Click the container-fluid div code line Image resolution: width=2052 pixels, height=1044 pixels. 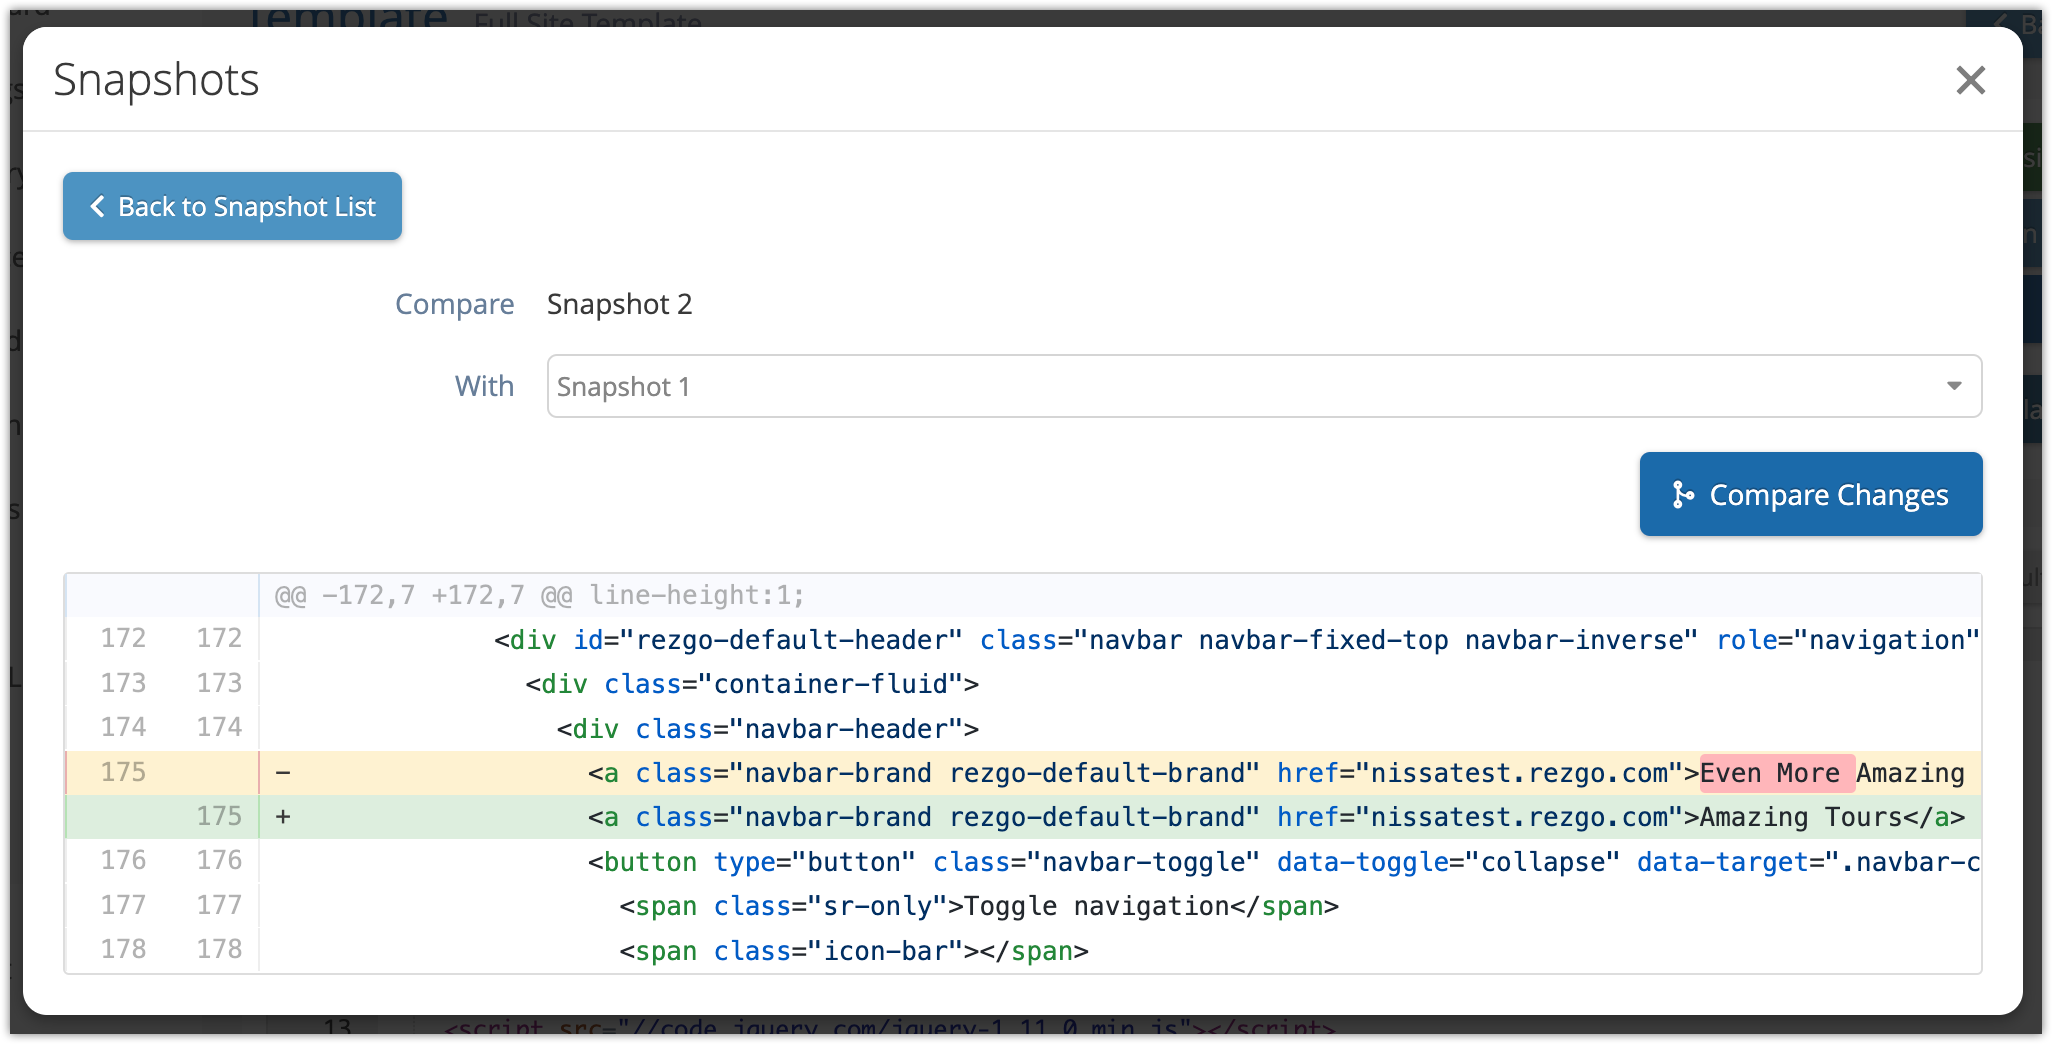752,684
